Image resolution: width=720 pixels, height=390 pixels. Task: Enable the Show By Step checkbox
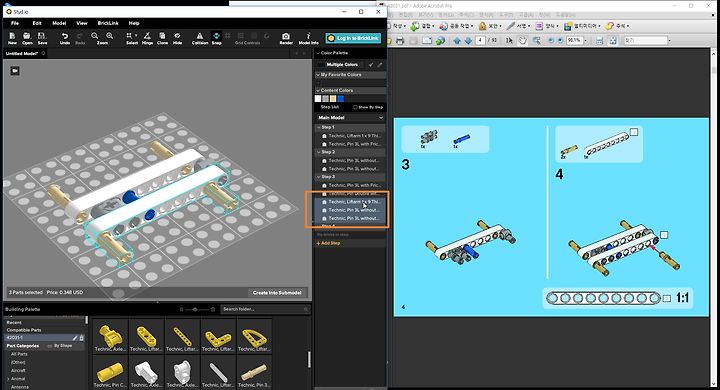(355, 107)
